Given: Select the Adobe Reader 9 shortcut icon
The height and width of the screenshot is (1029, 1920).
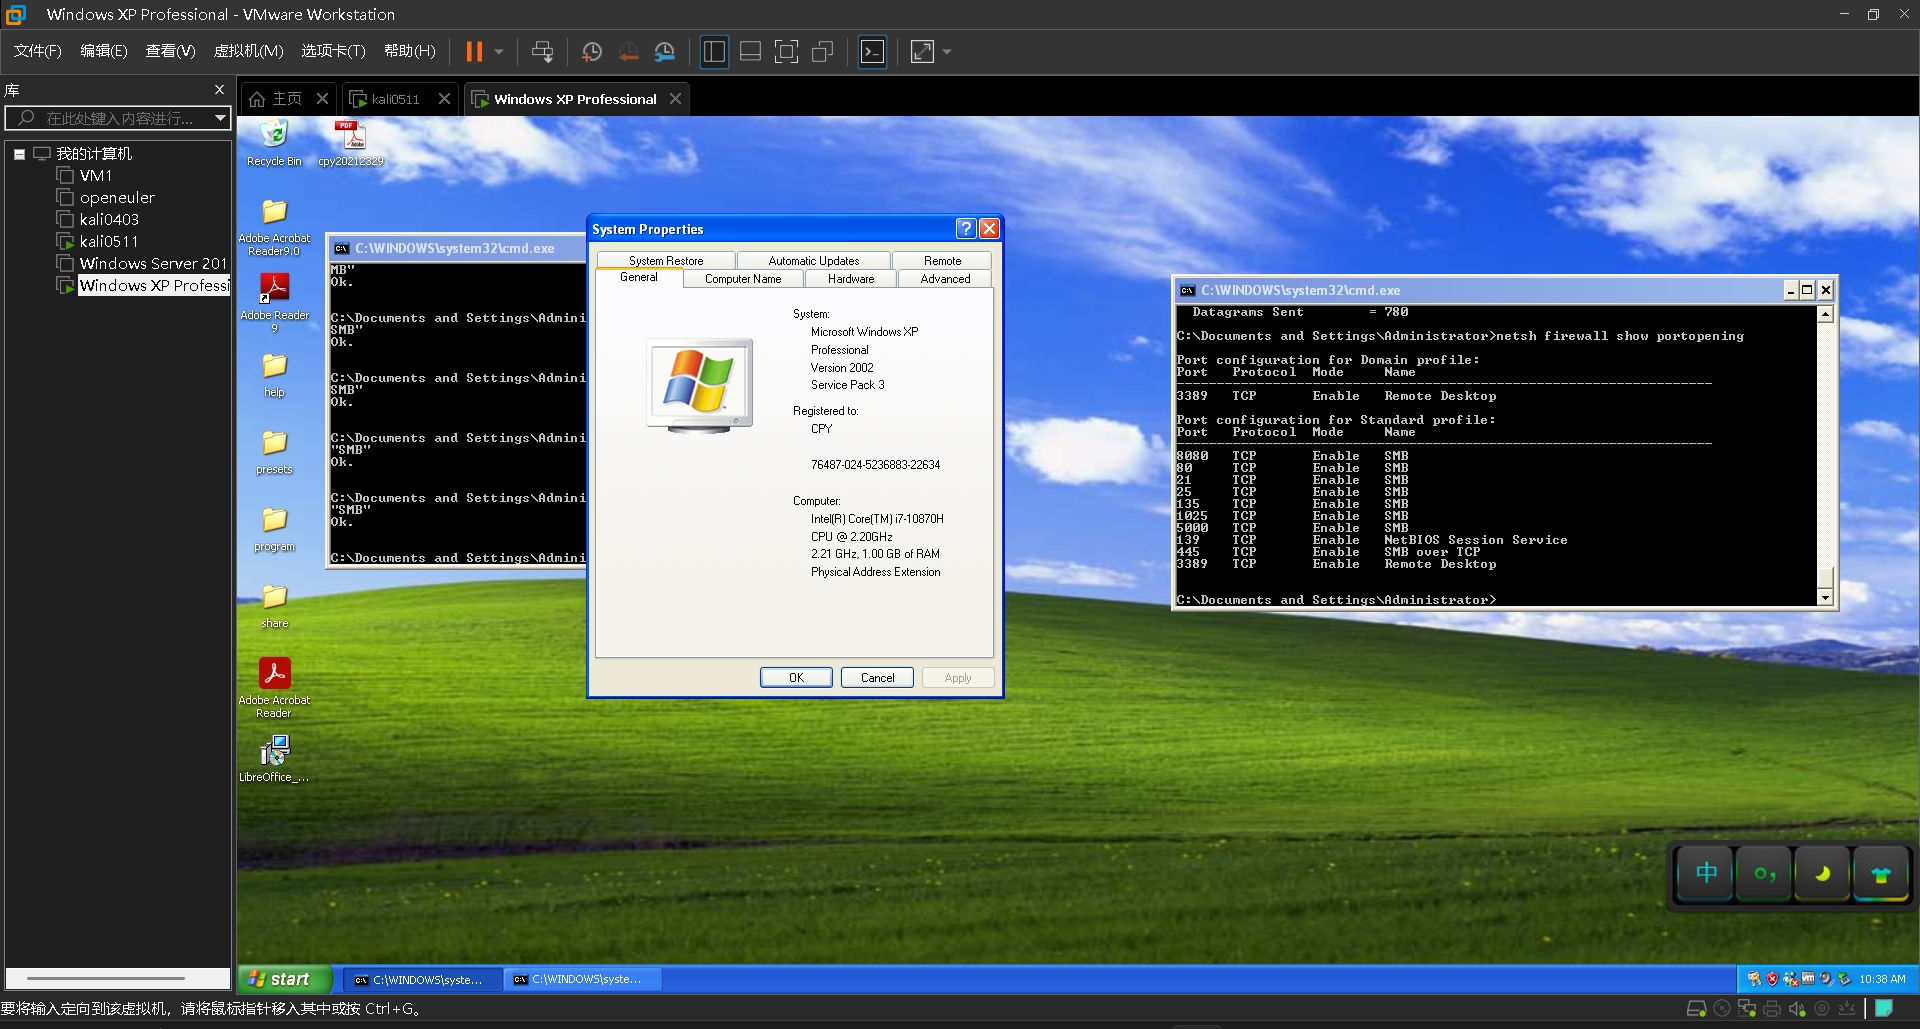Looking at the screenshot, I should coord(275,303).
